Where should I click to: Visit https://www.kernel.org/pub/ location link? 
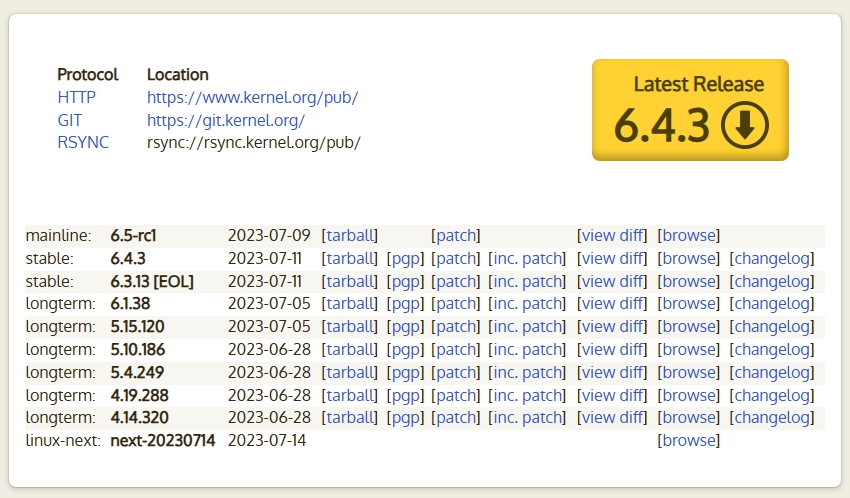(x=253, y=98)
